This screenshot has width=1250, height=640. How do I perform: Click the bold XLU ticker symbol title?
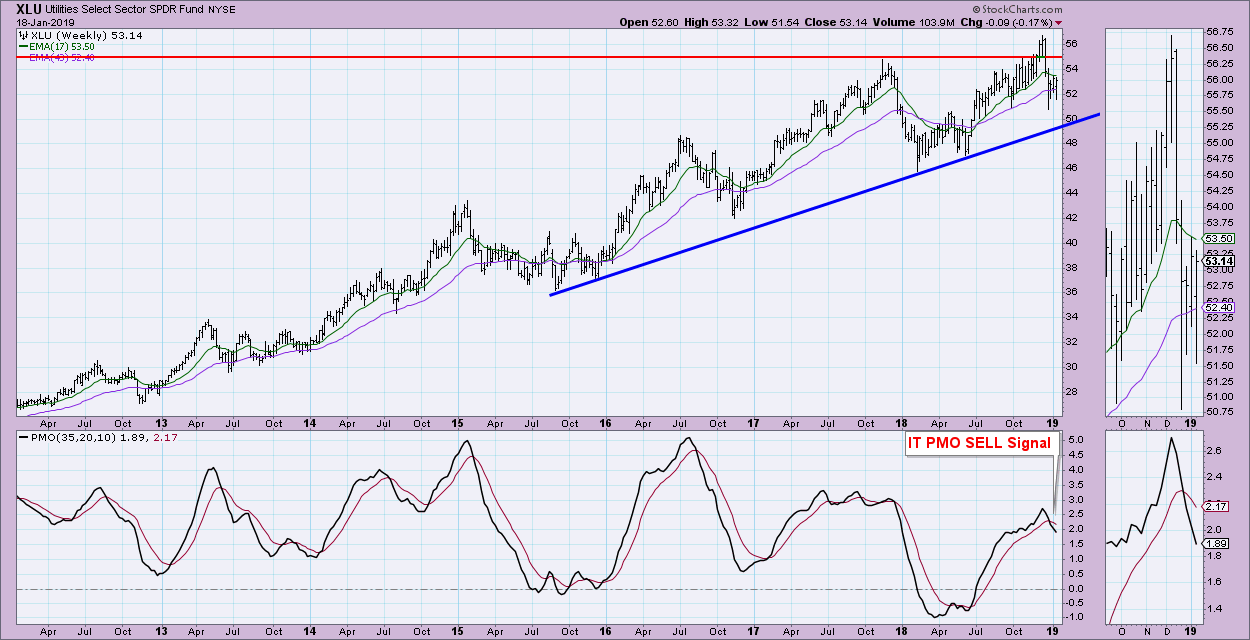(31, 7)
